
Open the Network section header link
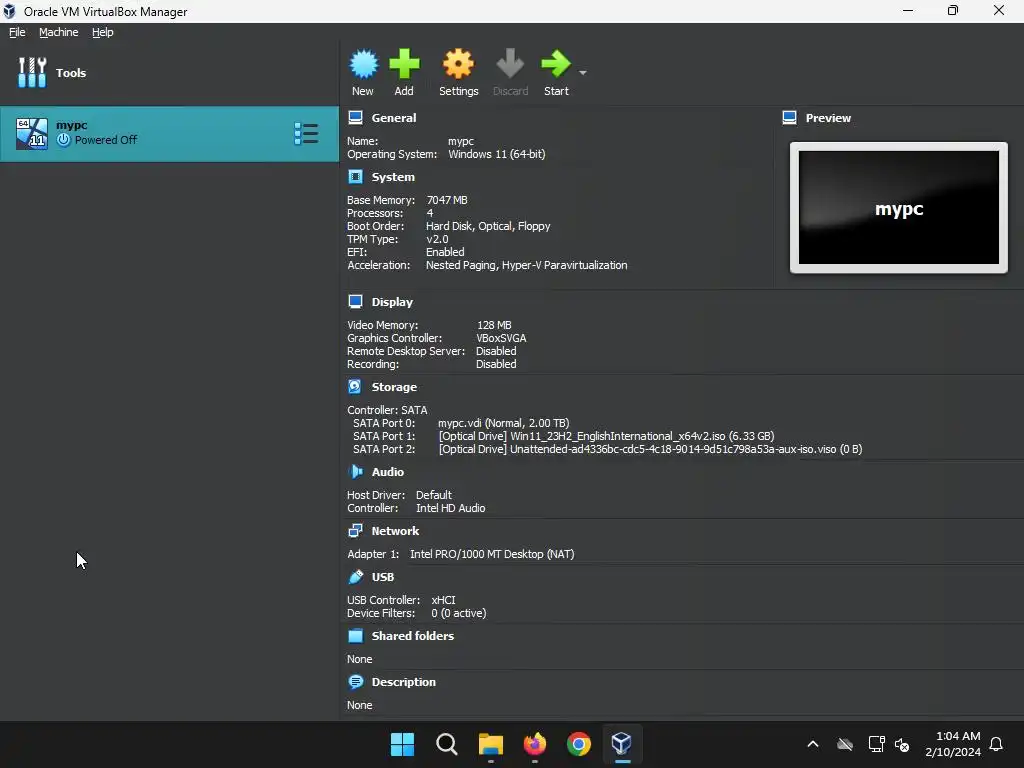coord(396,531)
